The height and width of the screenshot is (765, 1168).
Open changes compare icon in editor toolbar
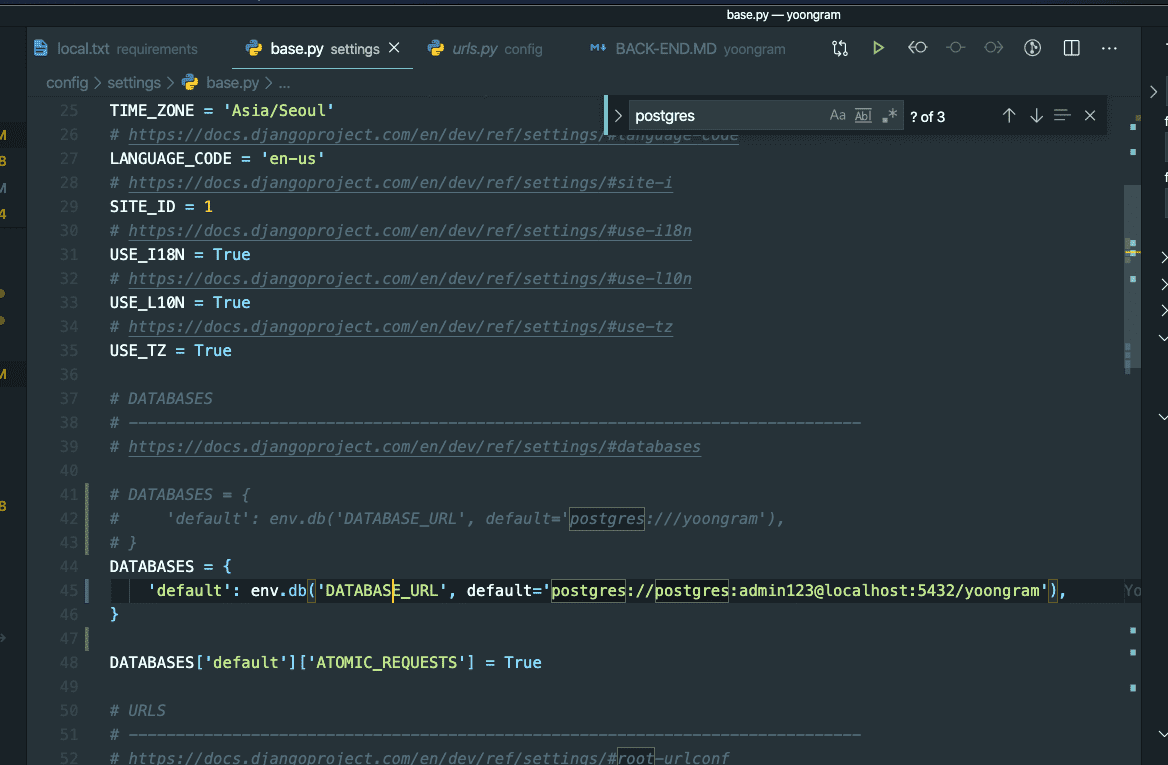(840, 48)
